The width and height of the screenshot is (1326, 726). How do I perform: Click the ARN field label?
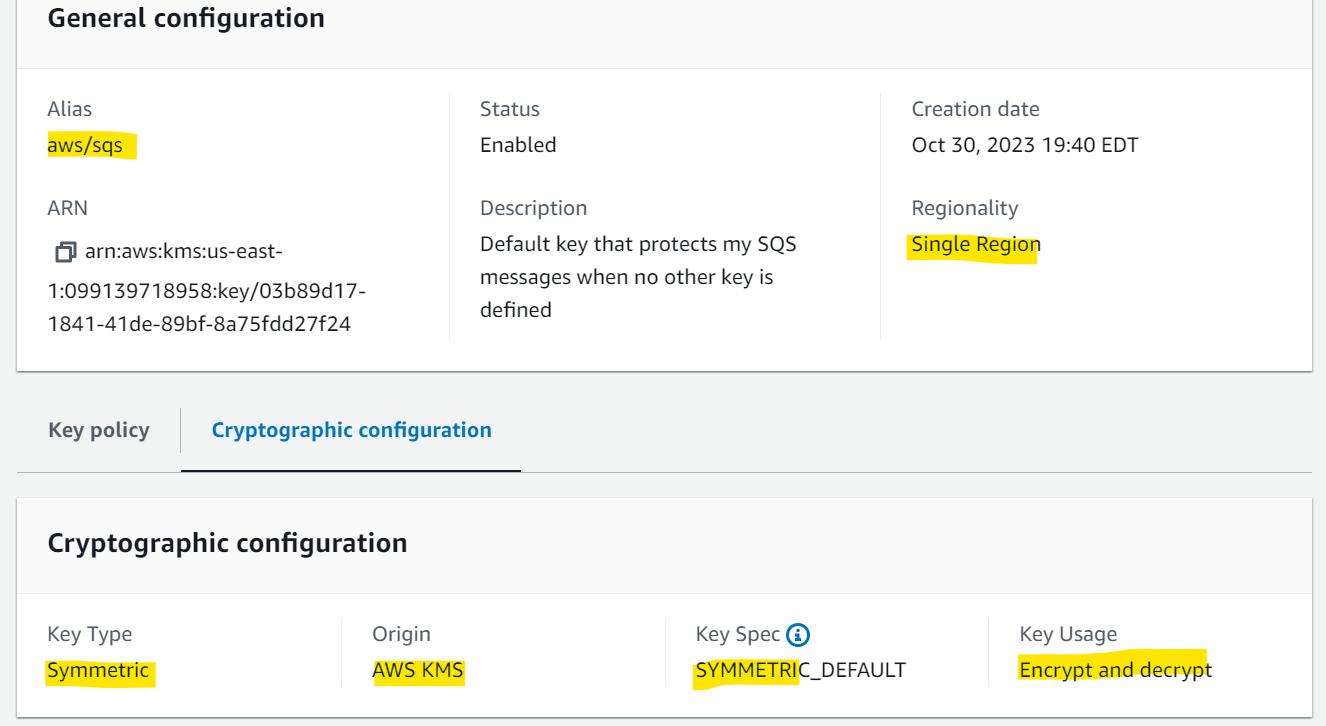(68, 208)
